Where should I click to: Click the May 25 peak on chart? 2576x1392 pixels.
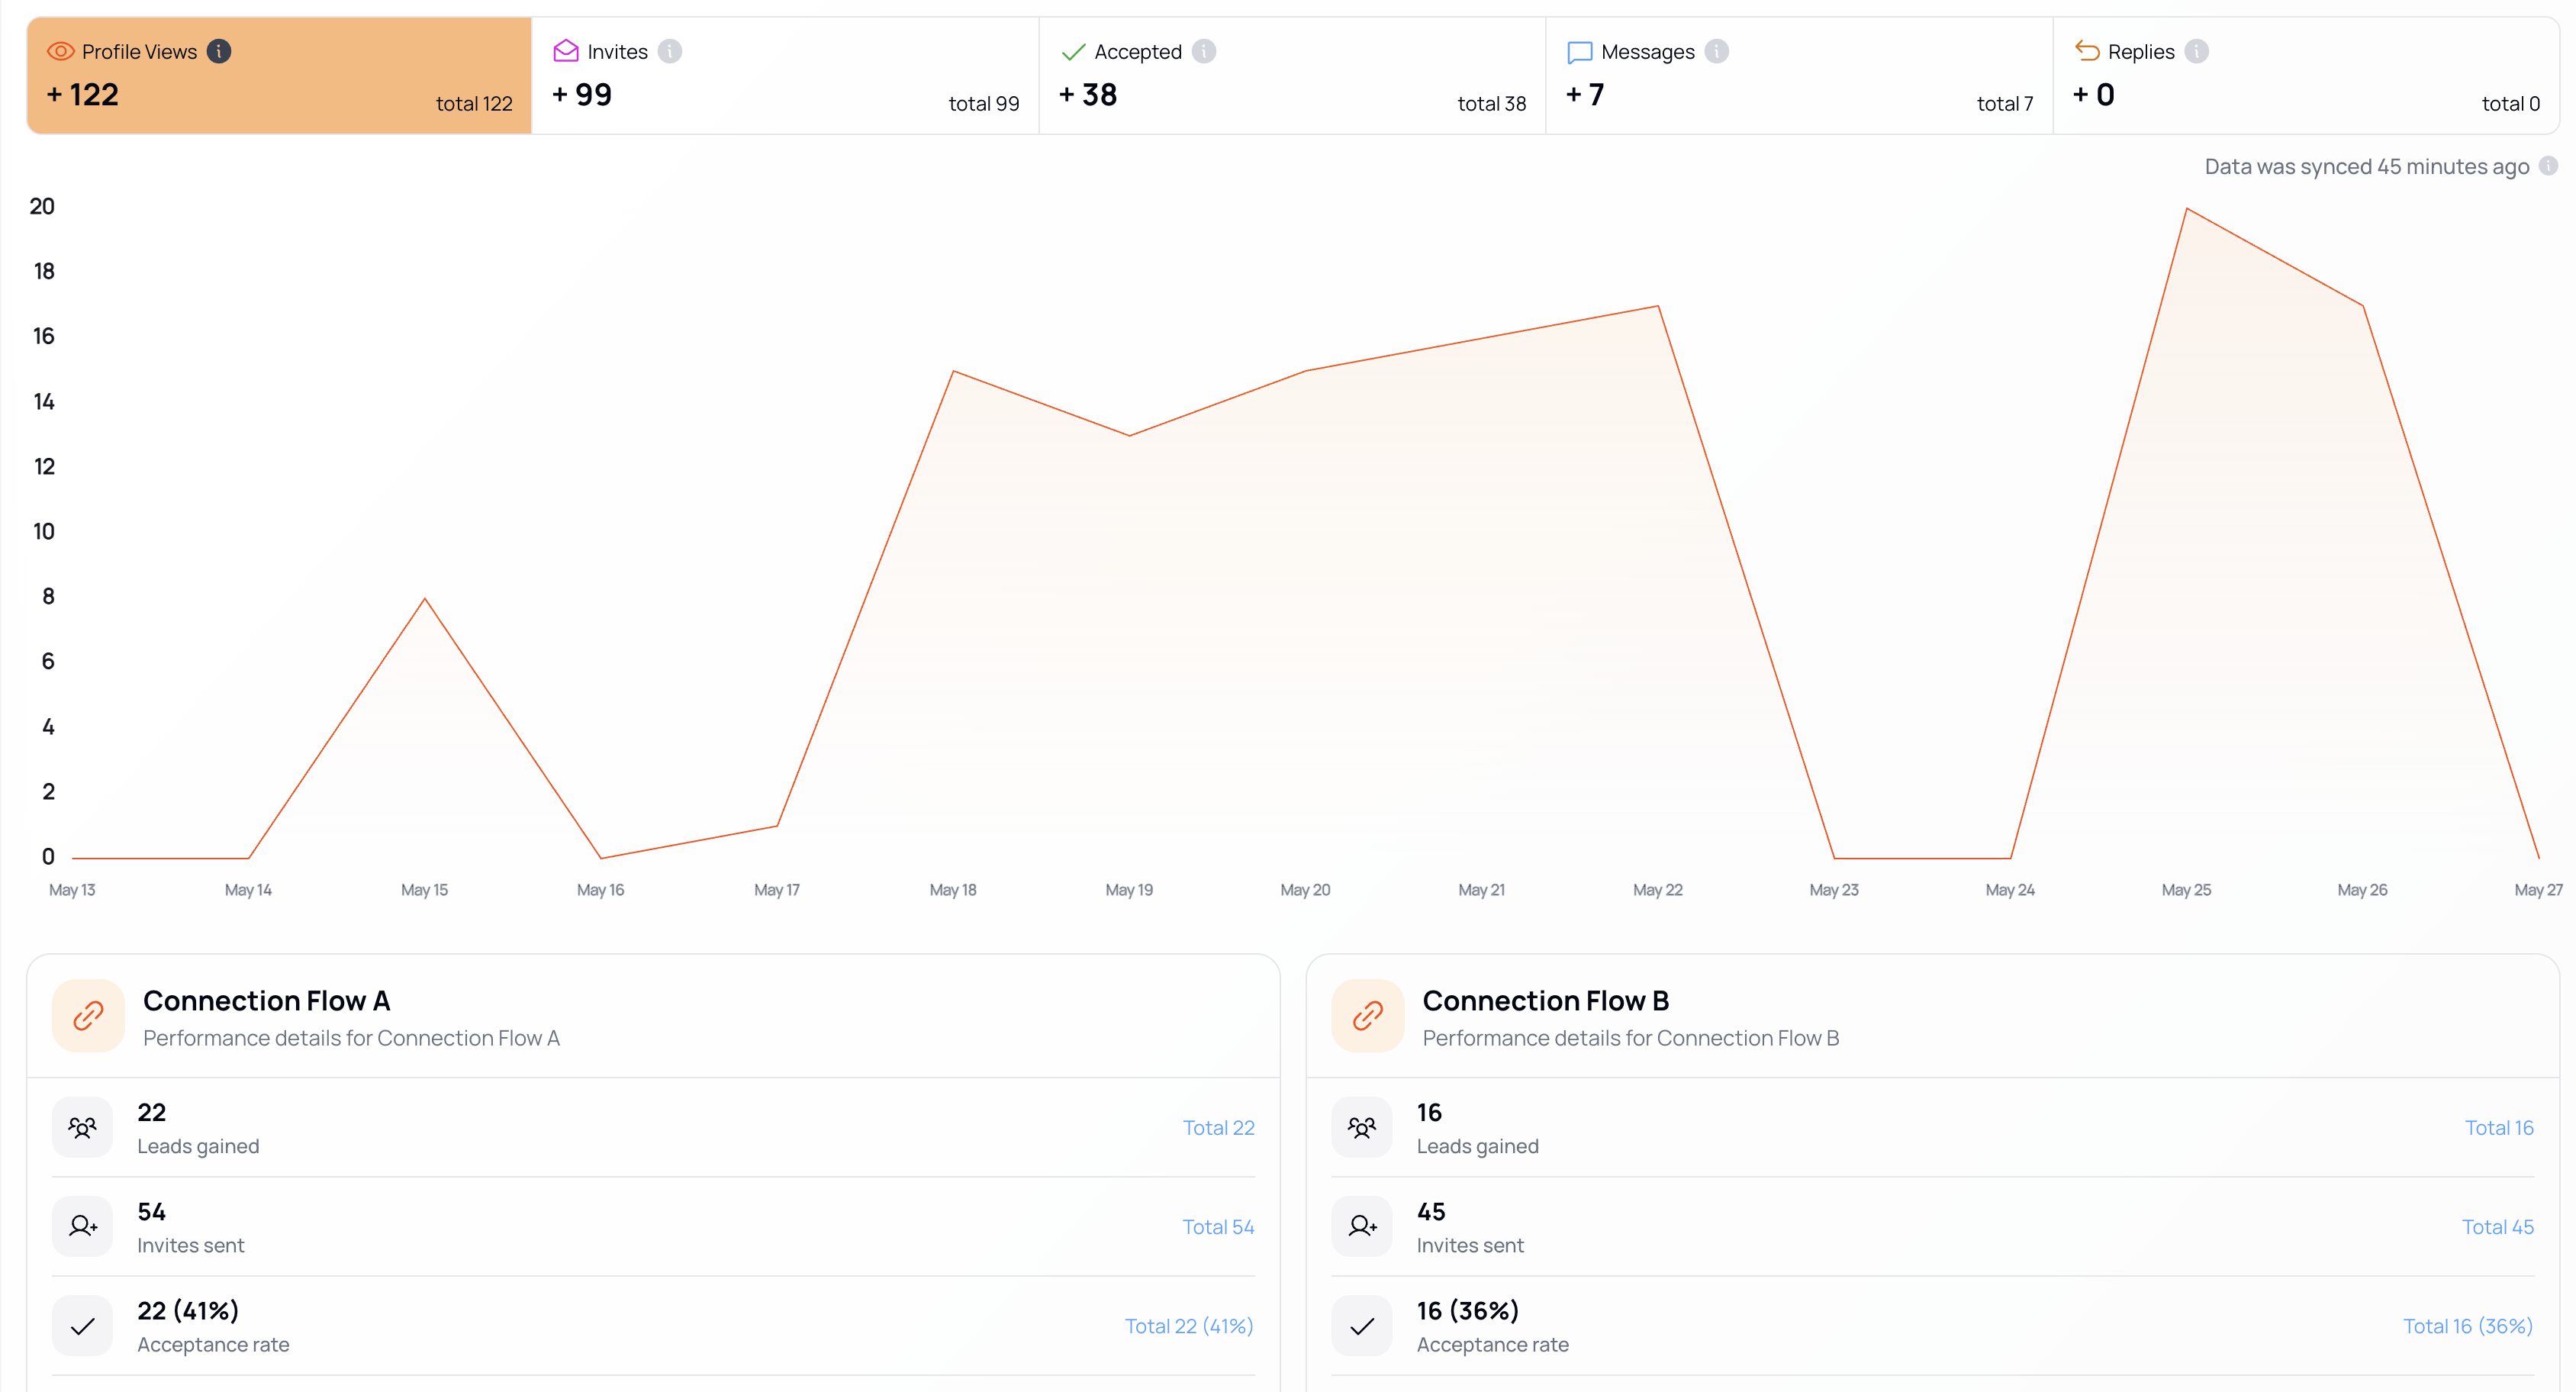(x=2187, y=208)
